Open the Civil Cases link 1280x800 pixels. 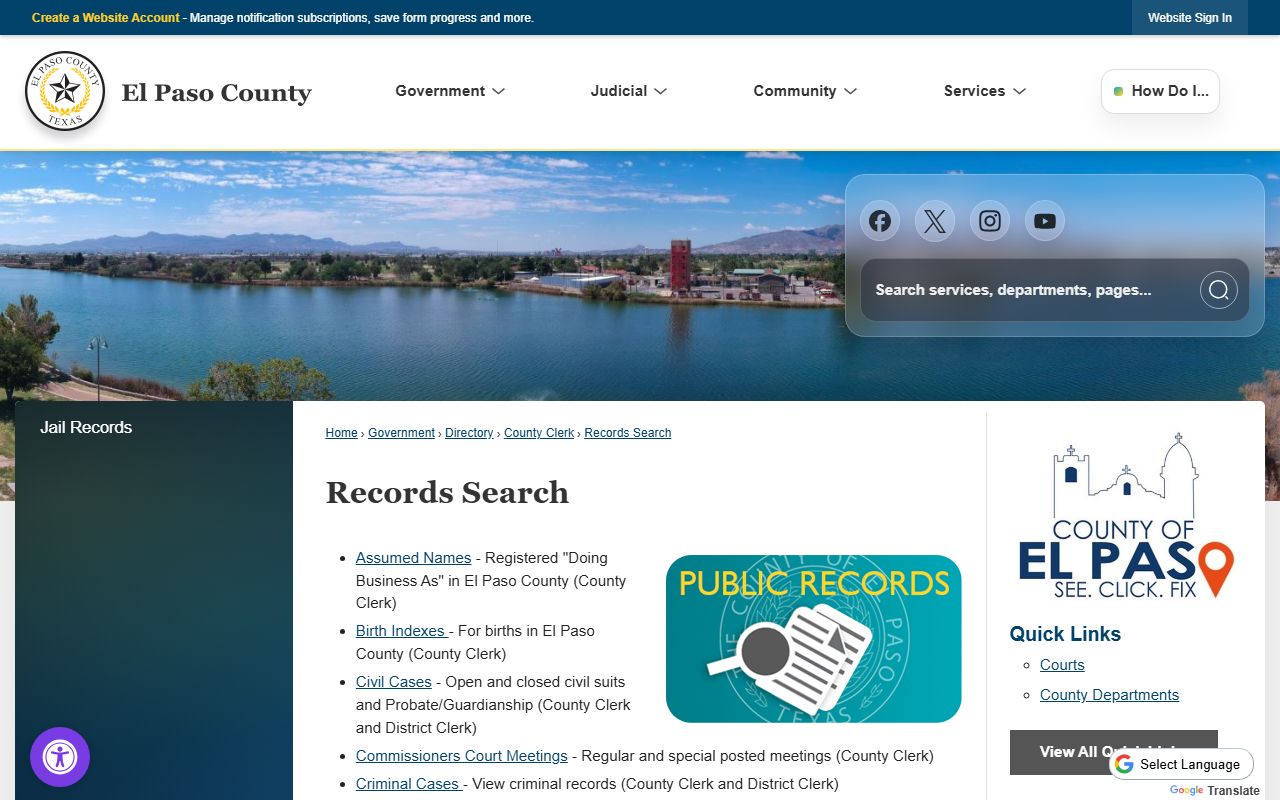pyautogui.click(x=394, y=682)
